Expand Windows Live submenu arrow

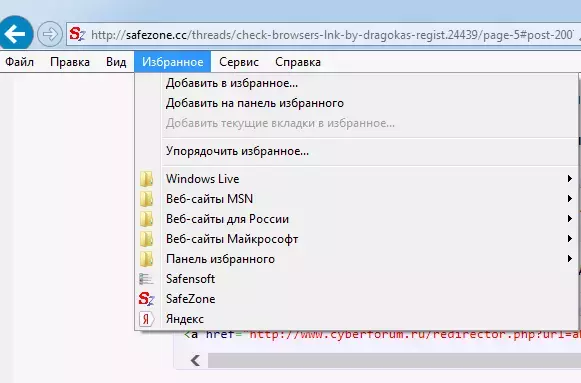pyautogui.click(x=570, y=179)
